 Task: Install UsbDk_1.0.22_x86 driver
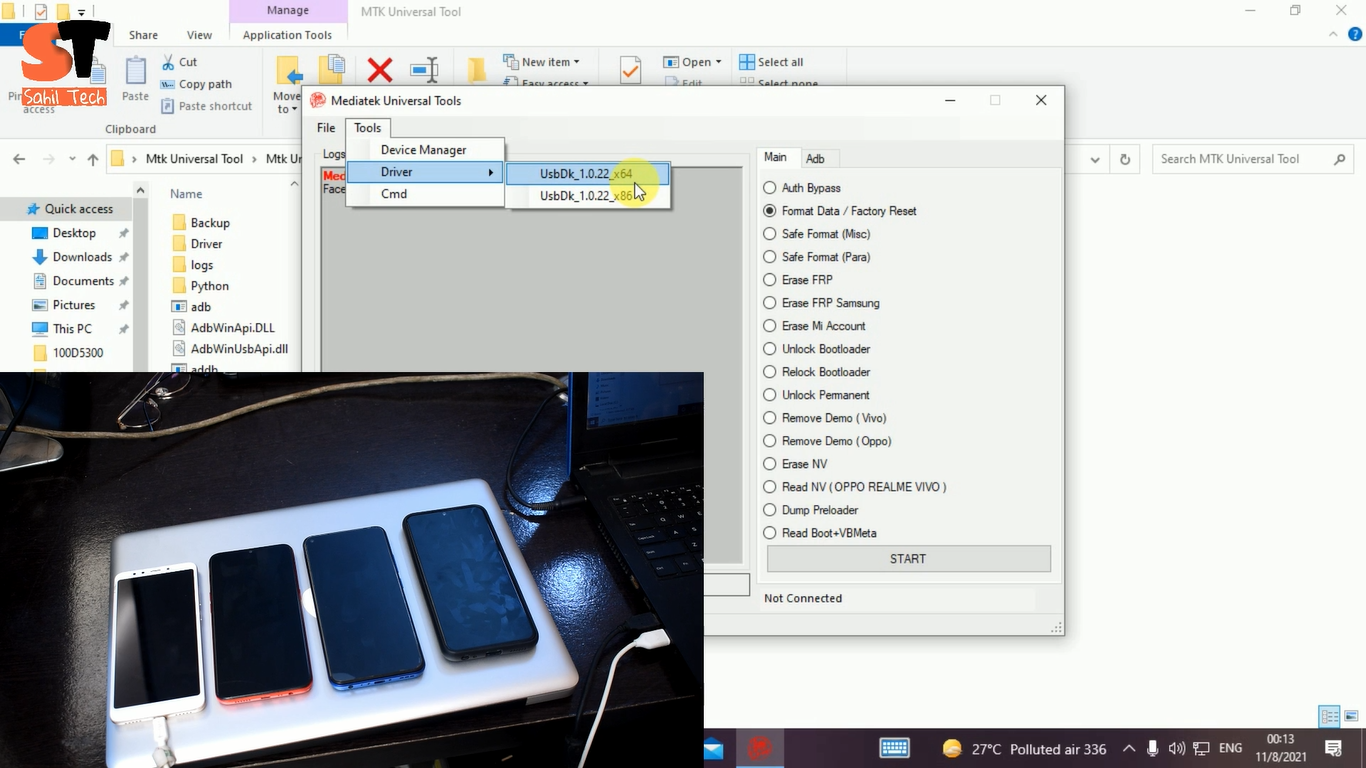click(x=587, y=196)
